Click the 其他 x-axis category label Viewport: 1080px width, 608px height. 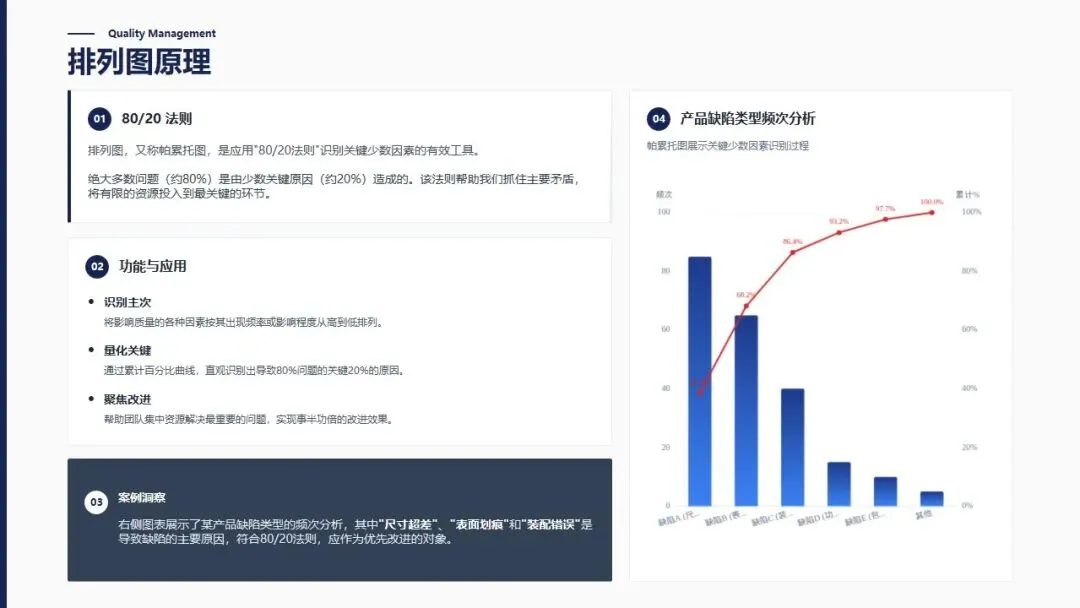click(x=924, y=515)
